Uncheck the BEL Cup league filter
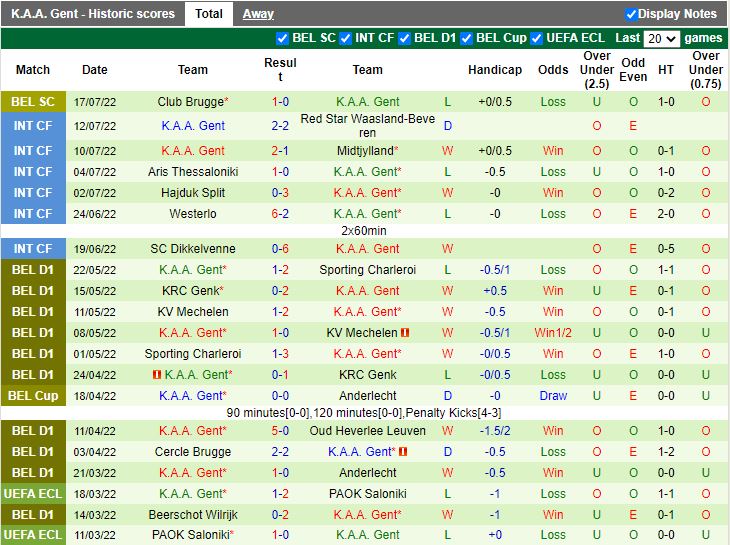The image size is (730, 545). coord(466,39)
